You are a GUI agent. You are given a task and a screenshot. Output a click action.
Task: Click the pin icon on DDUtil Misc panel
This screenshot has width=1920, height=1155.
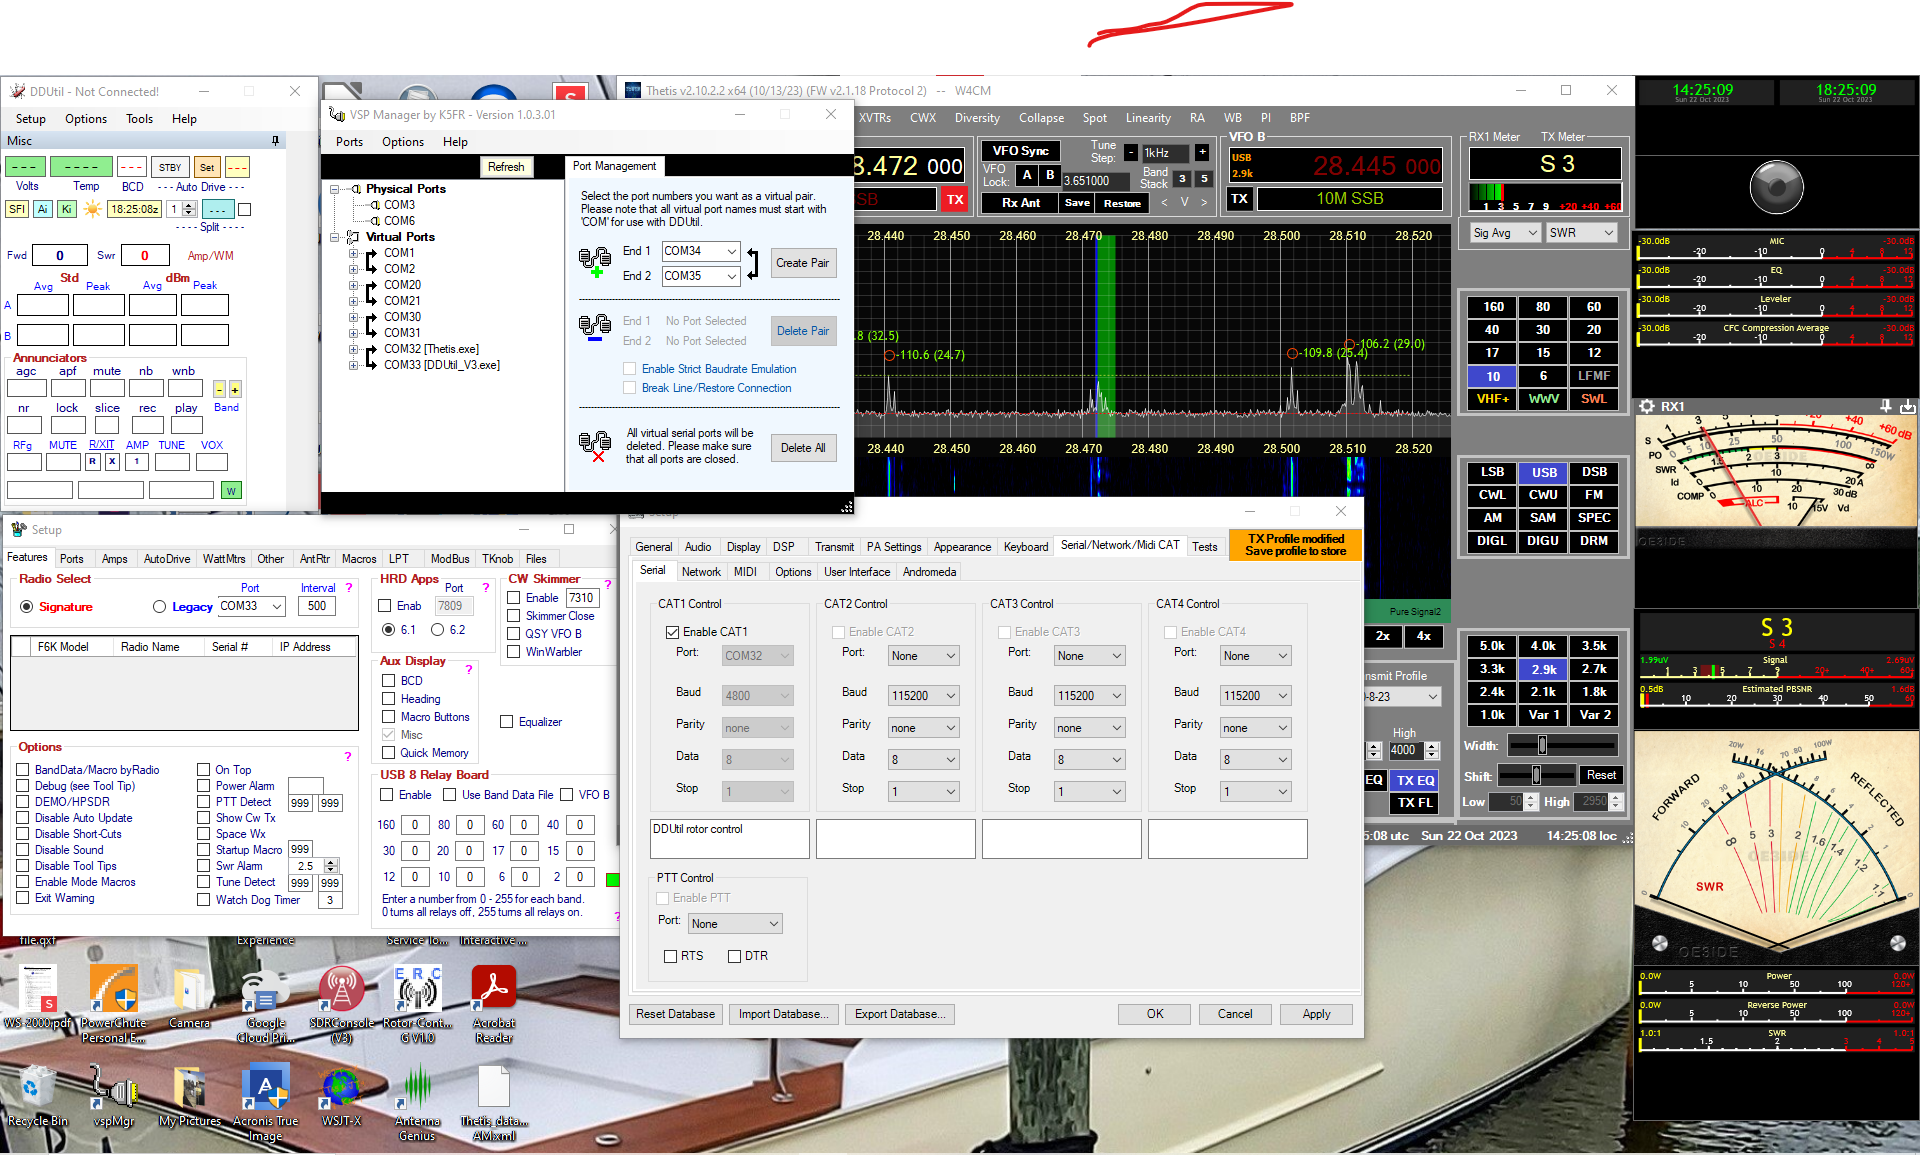[275, 141]
